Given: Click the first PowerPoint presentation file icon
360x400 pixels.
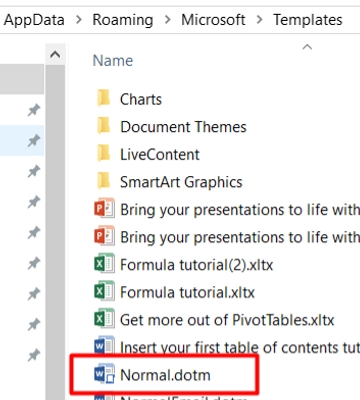Looking at the screenshot, I should 105,209.
